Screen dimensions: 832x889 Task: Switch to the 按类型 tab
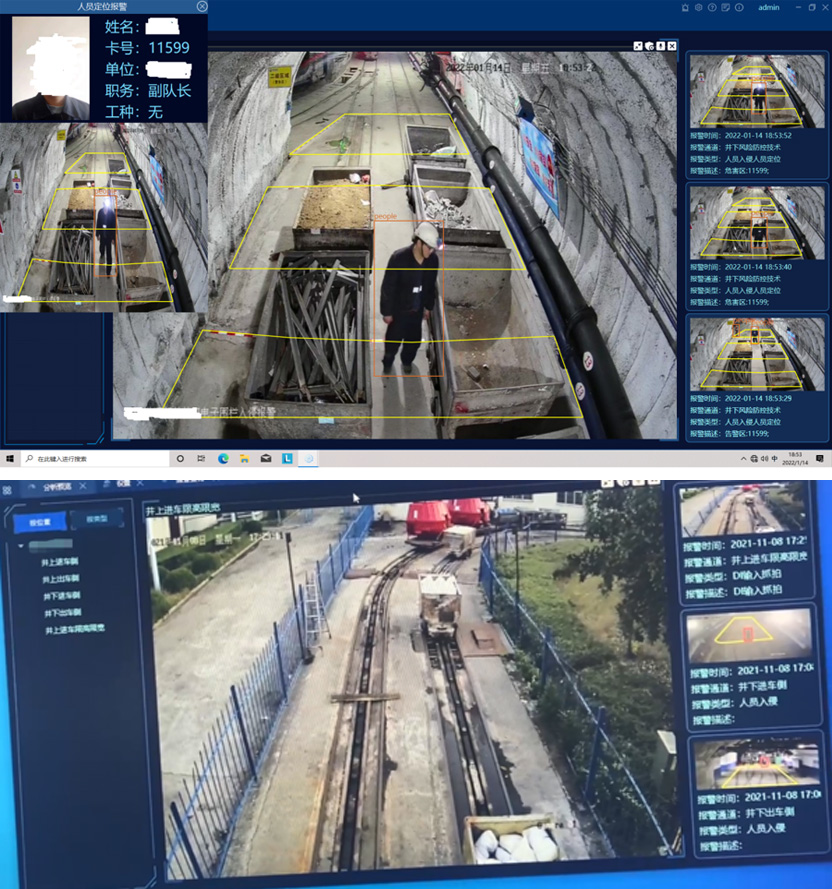pos(97,521)
